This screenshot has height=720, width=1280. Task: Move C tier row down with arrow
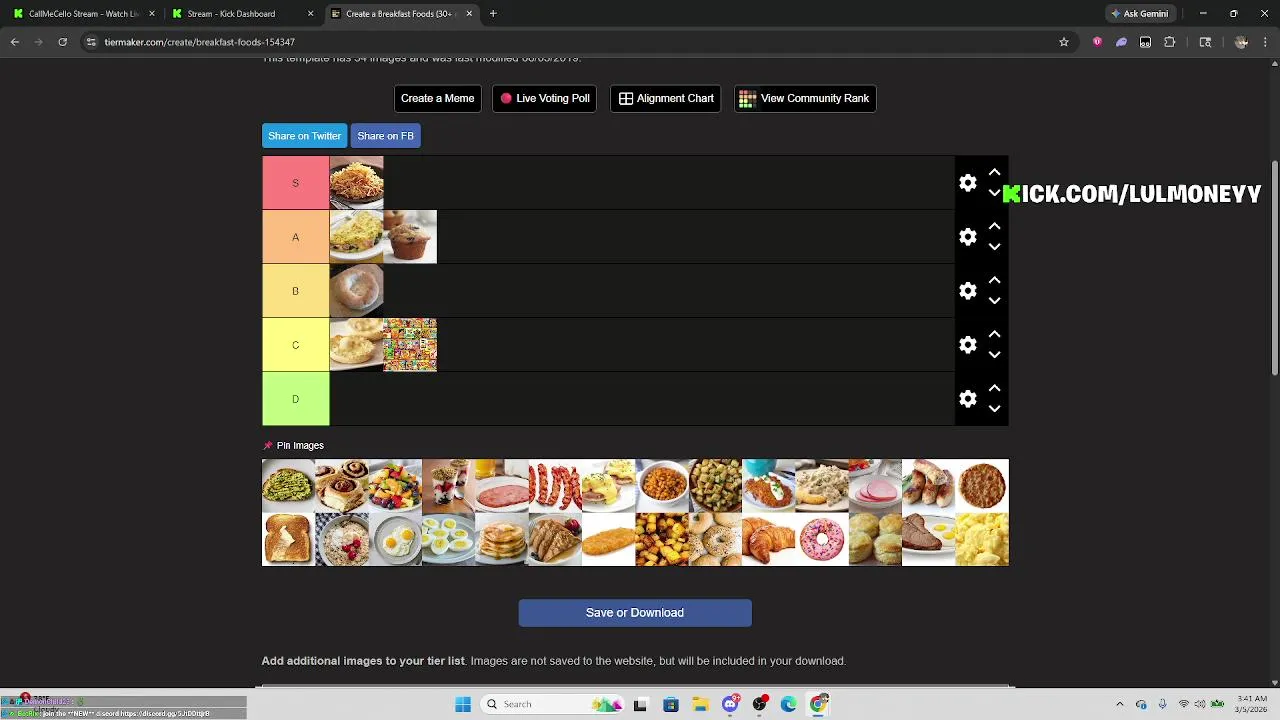point(994,355)
